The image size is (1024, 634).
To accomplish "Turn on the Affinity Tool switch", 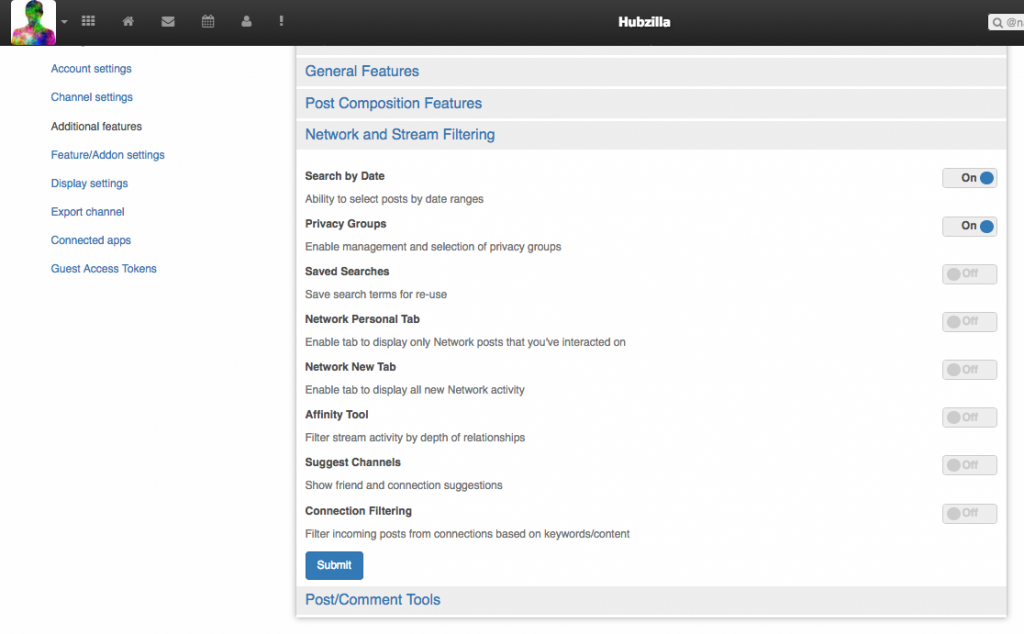I will pyautogui.click(x=969, y=417).
